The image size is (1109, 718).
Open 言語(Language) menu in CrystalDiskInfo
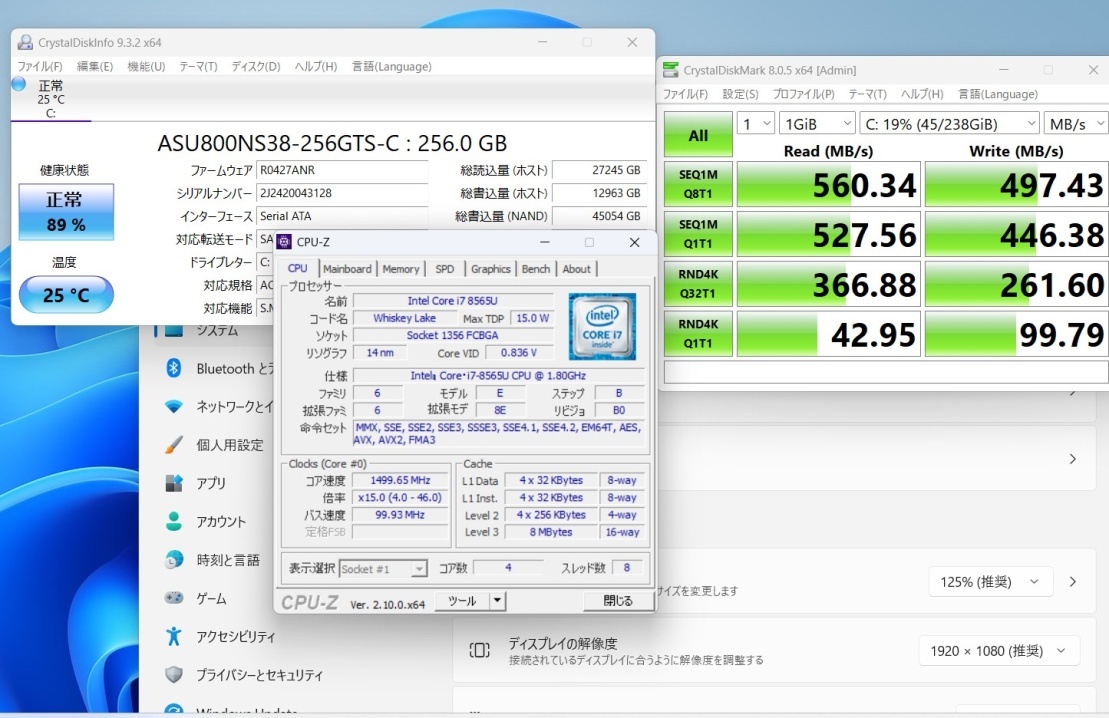391,66
